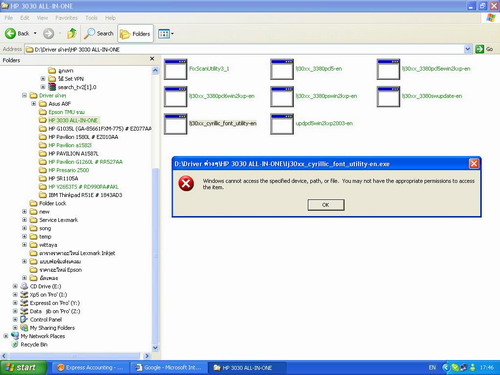The width and height of the screenshot is (500, 375).
Task: Select the FixScanUtility3_1 file icon
Action: [x=176, y=69]
